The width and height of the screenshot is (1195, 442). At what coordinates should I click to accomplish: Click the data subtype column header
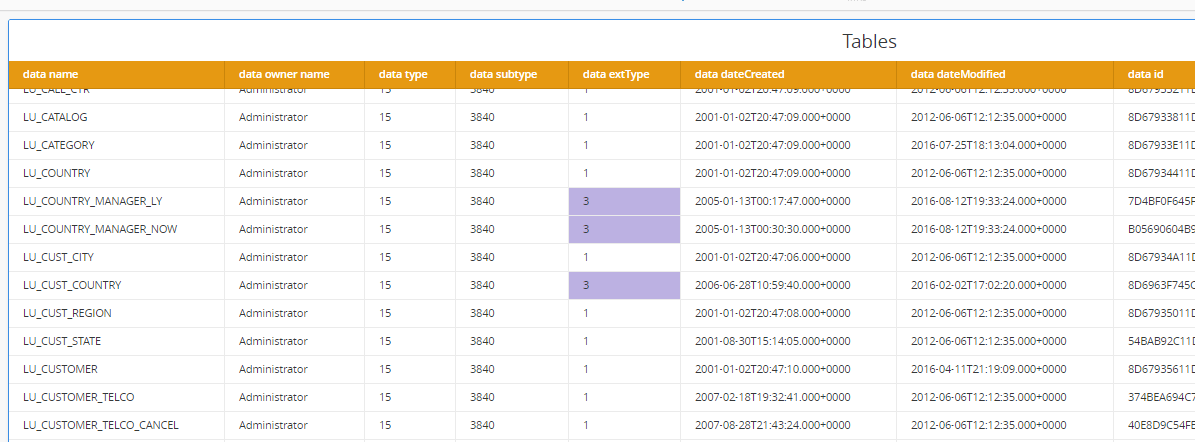tap(504, 74)
